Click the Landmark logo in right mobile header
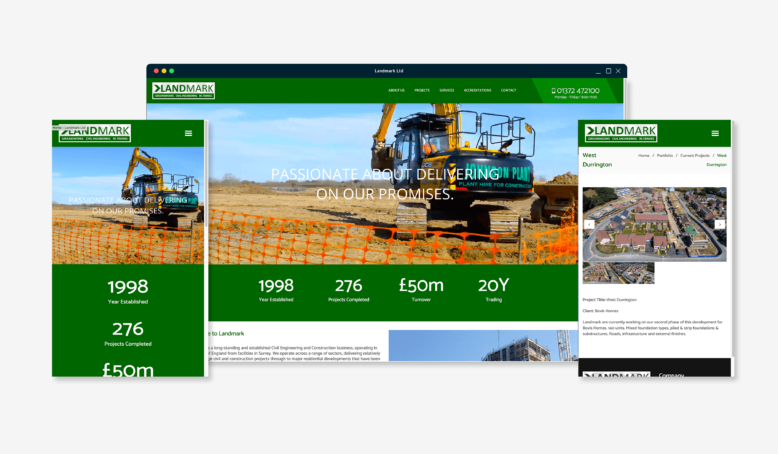This screenshot has width=778, height=454. 621,133
